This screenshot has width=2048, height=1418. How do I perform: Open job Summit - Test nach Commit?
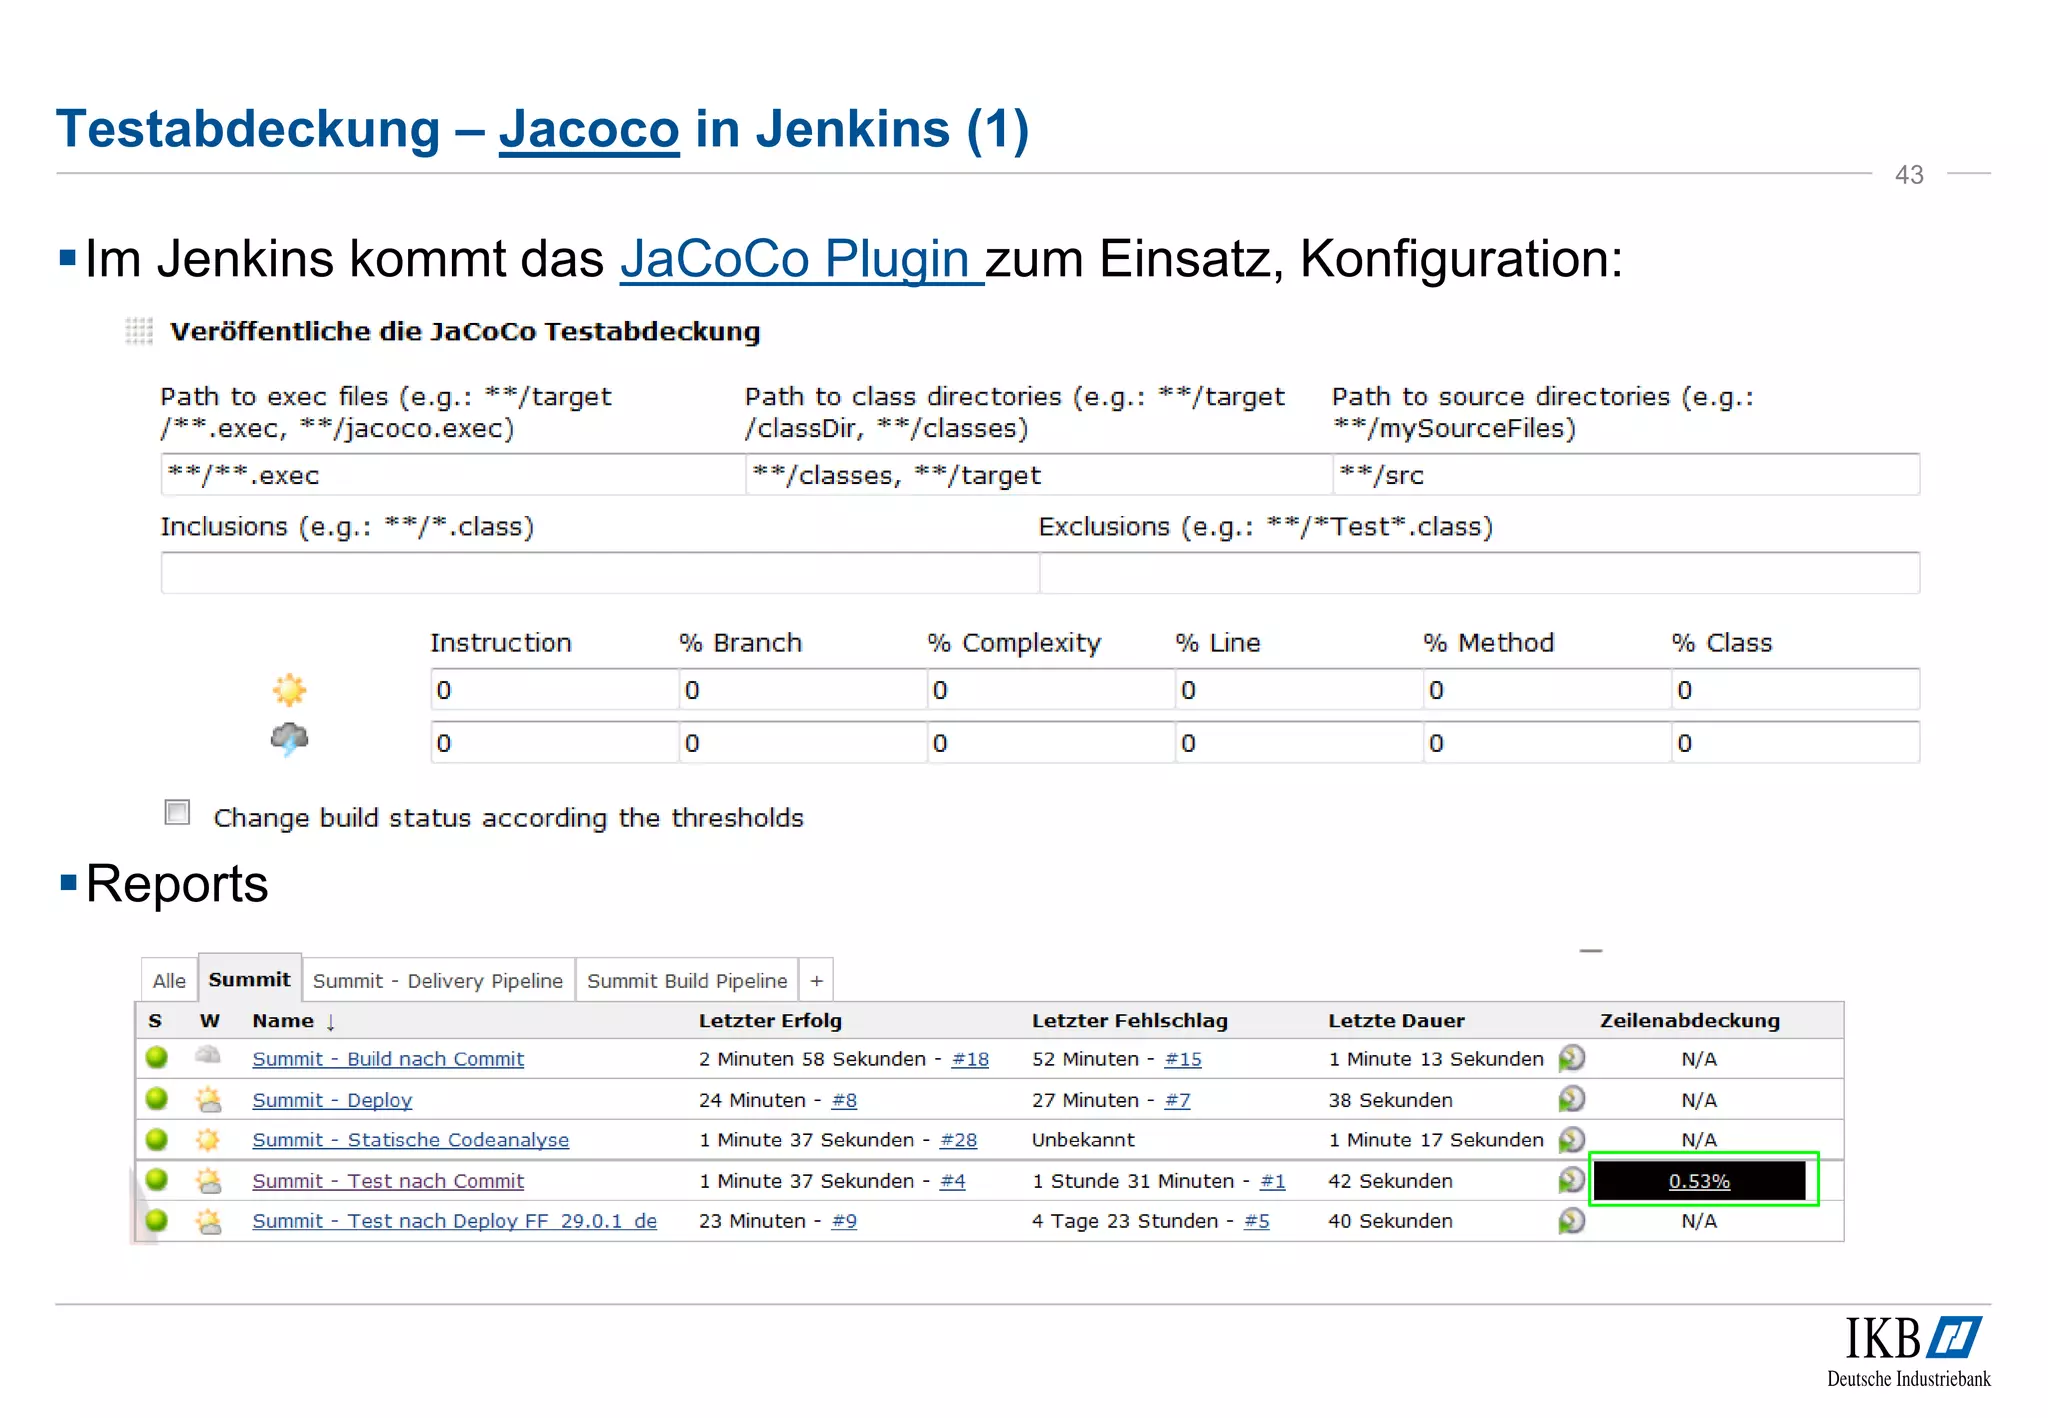pyautogui.click(x=388, y=1180)
